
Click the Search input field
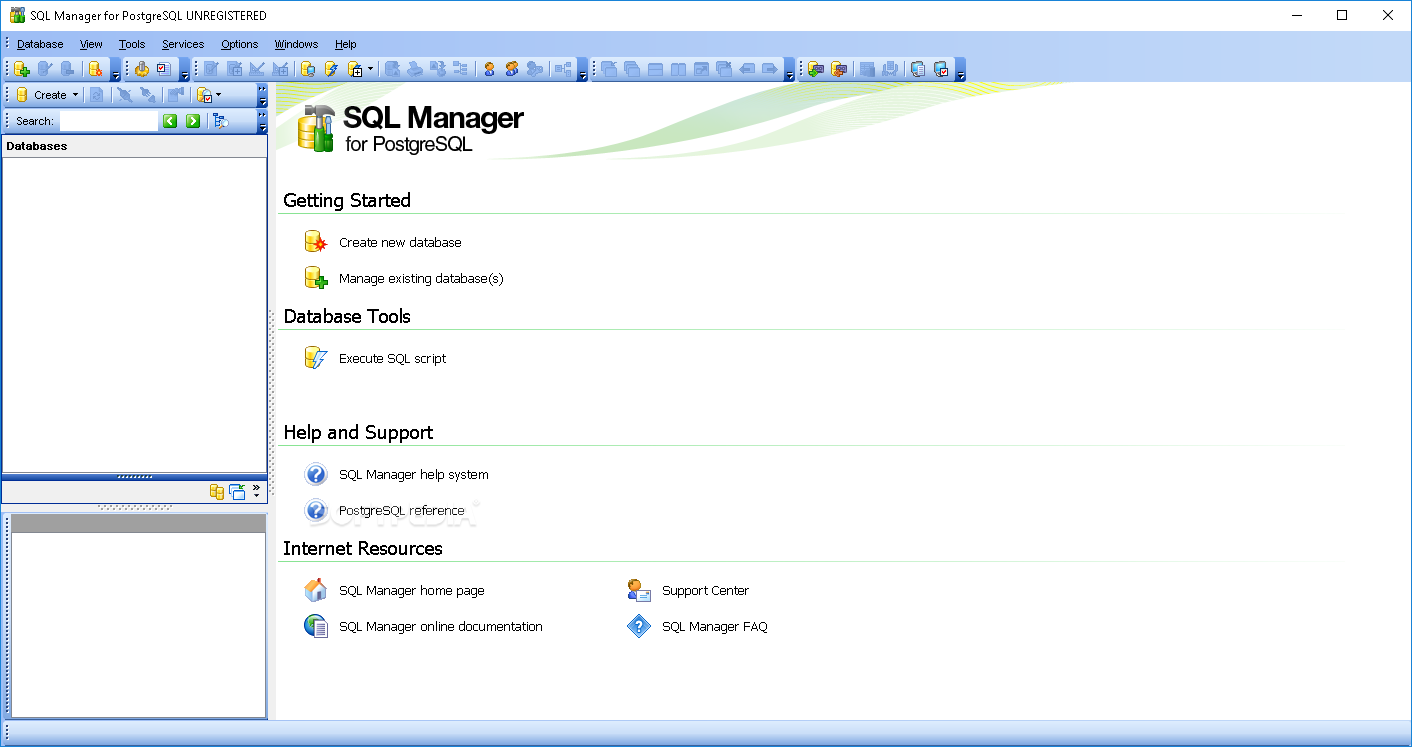tap(109, 121)
